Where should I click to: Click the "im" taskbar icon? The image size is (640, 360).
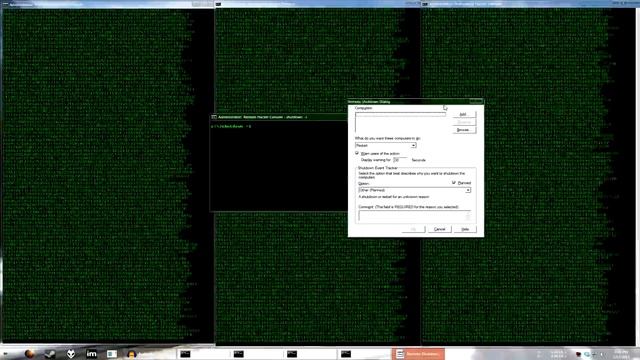tap(91, 354)
